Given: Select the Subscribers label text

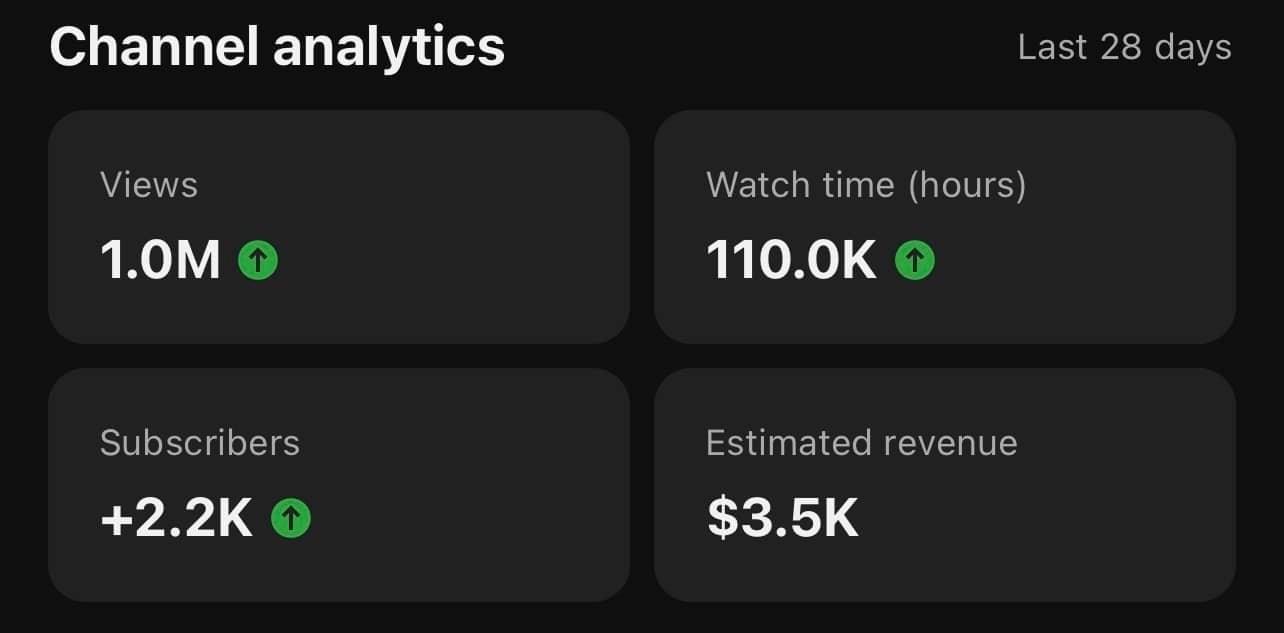Looking at the screenshot, I should click(200, 443).
